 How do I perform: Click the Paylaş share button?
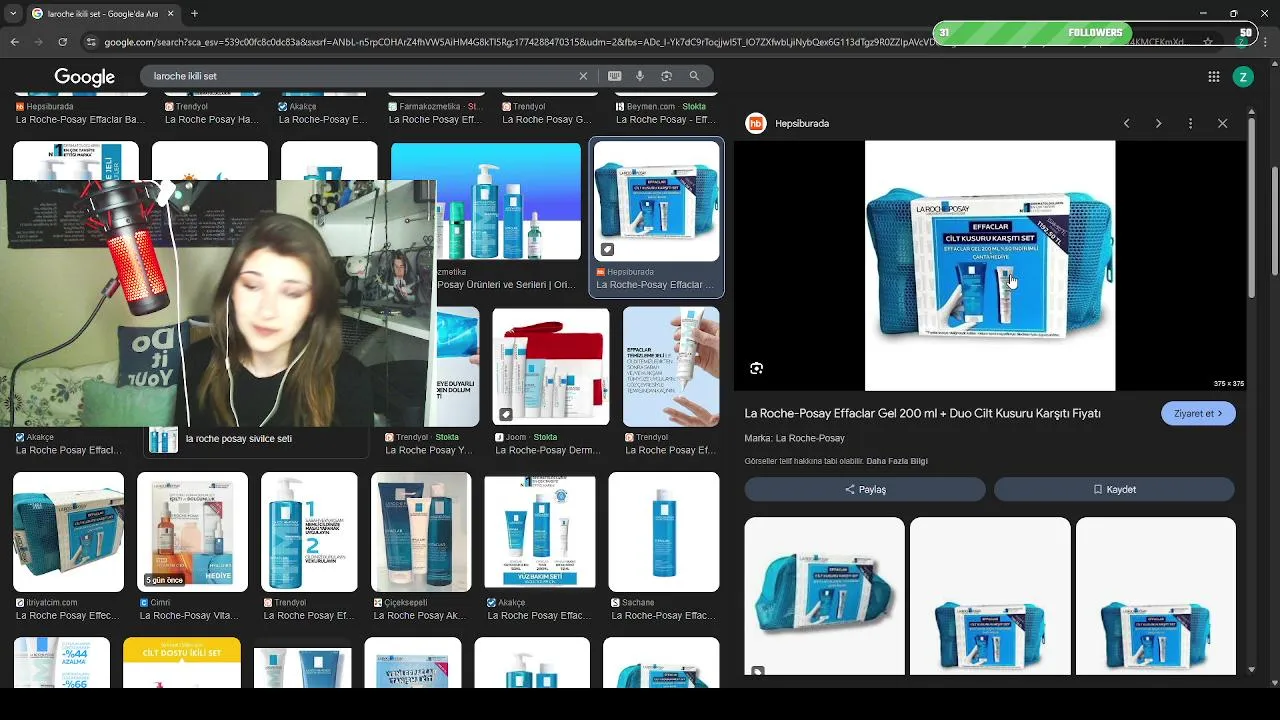click(x=865, y=489)
